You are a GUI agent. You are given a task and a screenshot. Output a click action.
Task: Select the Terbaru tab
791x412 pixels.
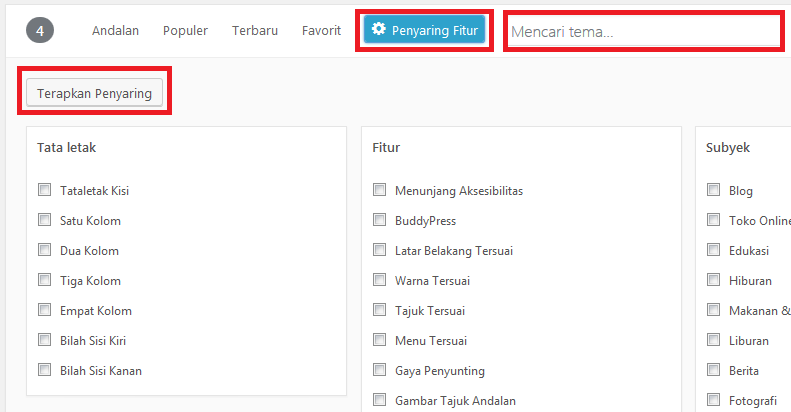pyautogui.click(x=255, y=31)
